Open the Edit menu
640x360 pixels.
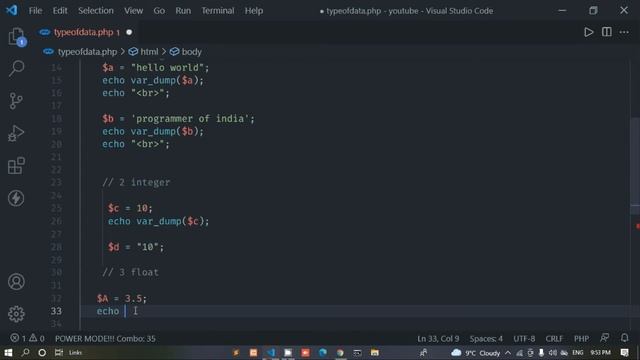click(x=60, y=11)
